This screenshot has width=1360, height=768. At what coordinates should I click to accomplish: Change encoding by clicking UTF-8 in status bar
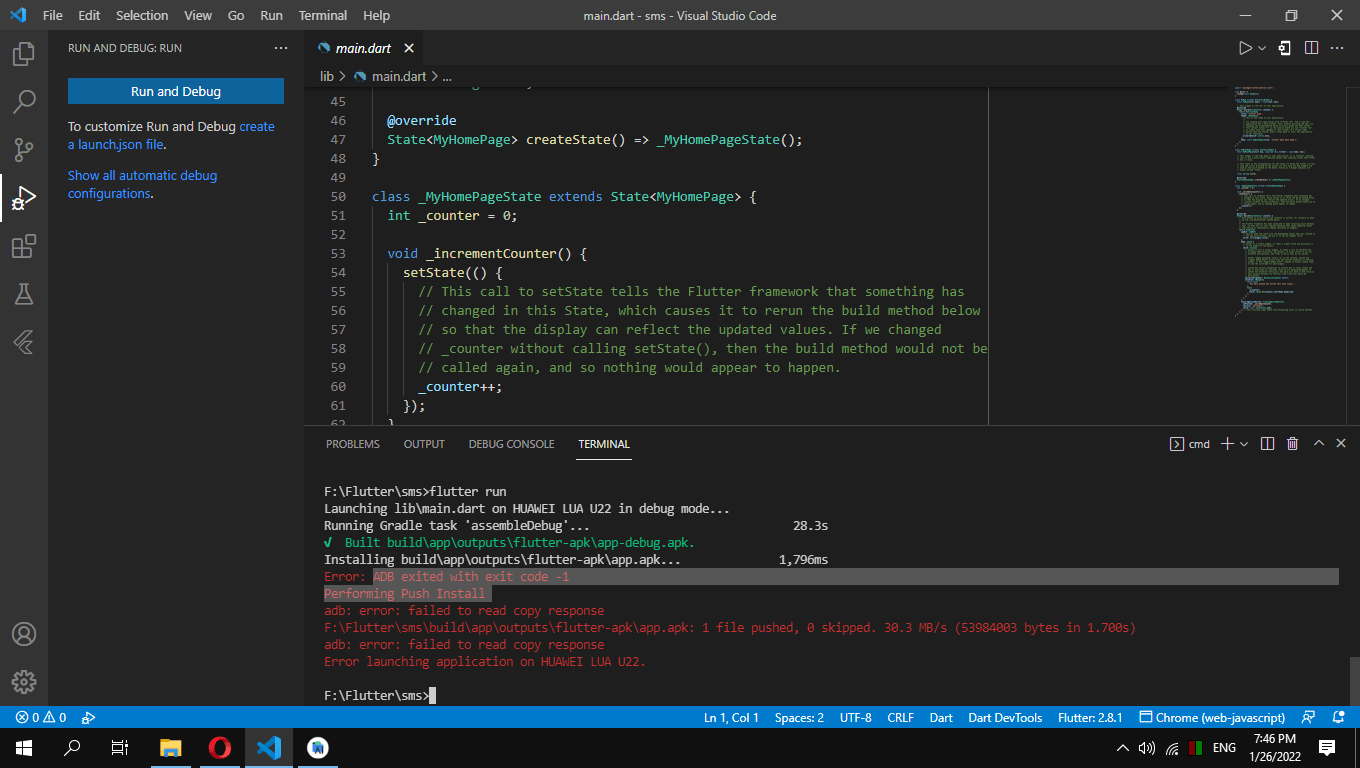tap(855, 717)
